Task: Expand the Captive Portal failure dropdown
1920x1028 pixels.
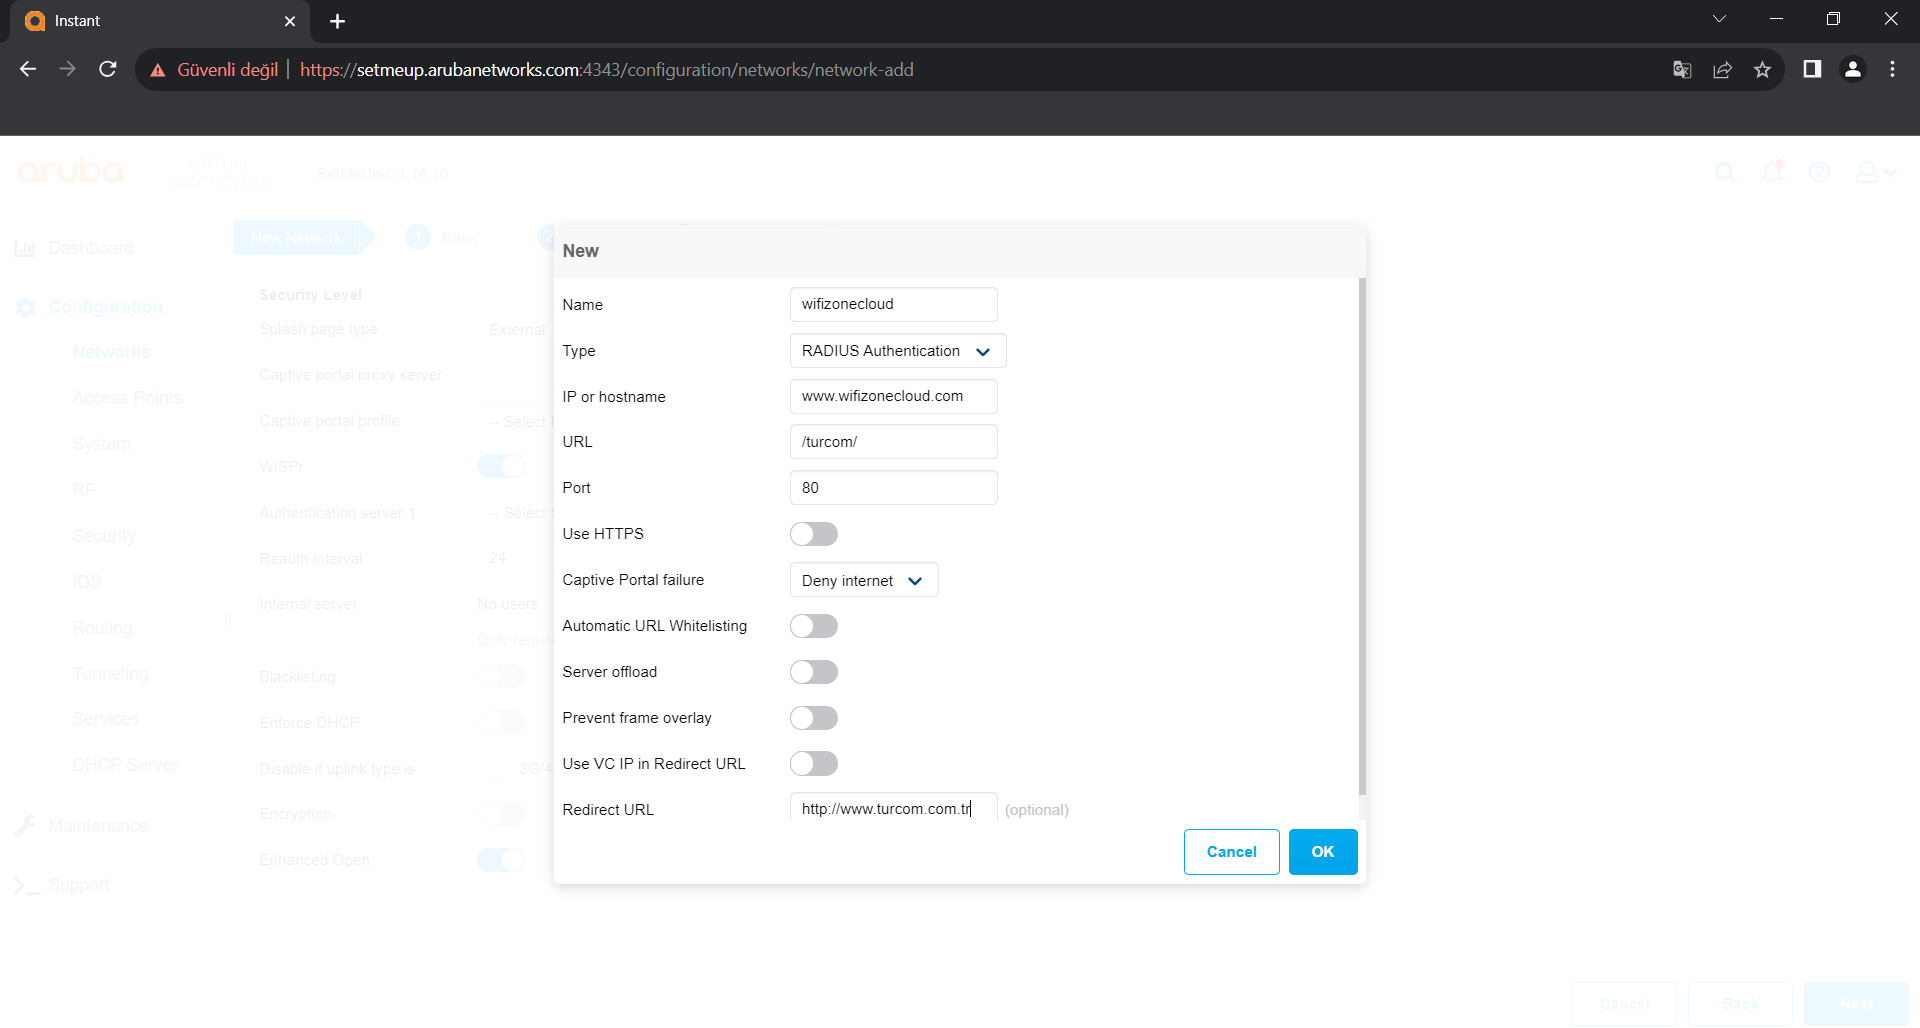Action: 863,581
